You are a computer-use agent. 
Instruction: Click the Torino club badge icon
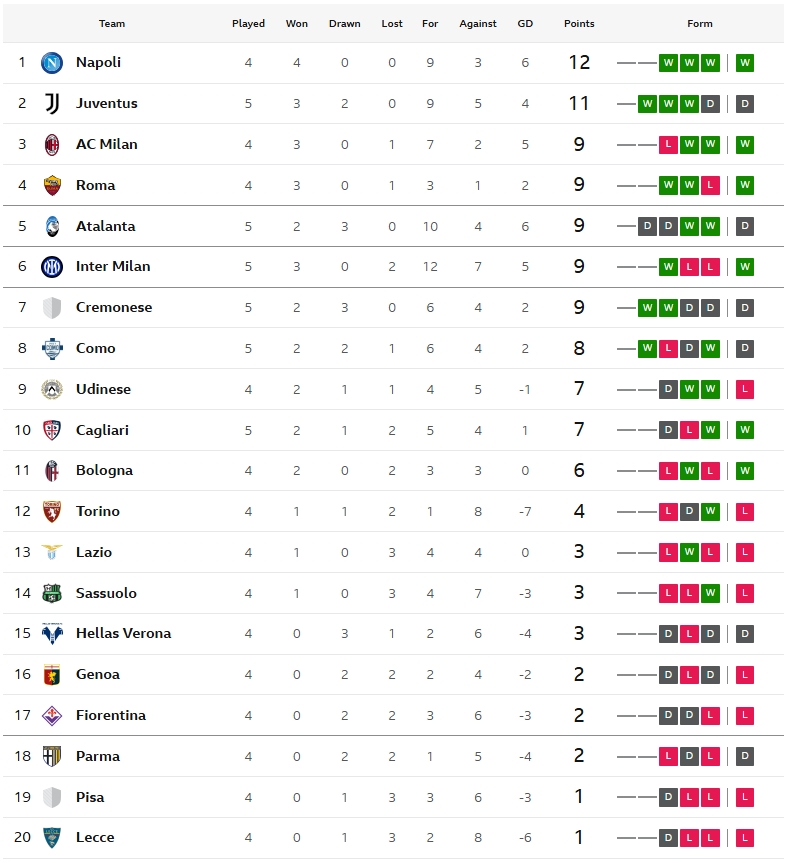click(x=52, y=512)
